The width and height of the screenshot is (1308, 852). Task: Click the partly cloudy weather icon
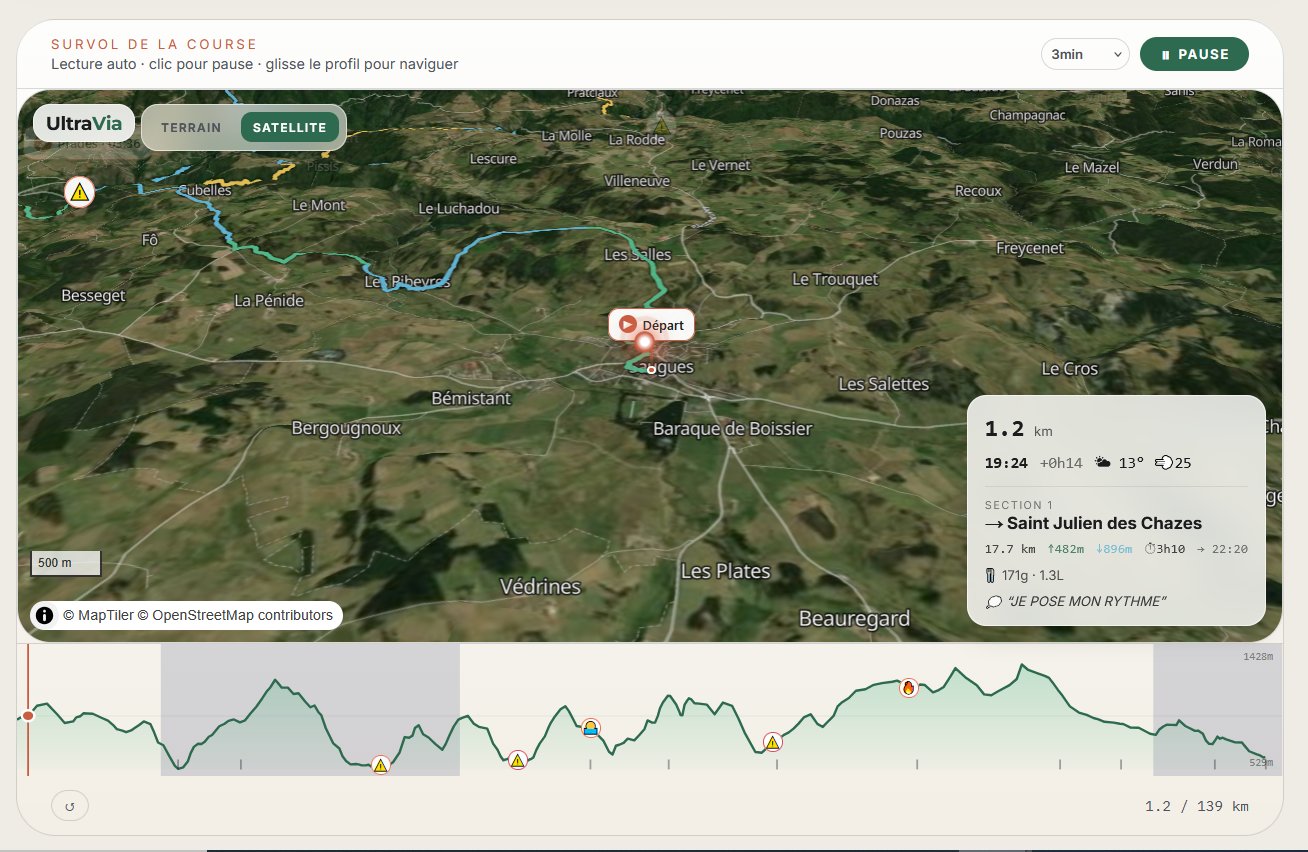point(1102,463)
